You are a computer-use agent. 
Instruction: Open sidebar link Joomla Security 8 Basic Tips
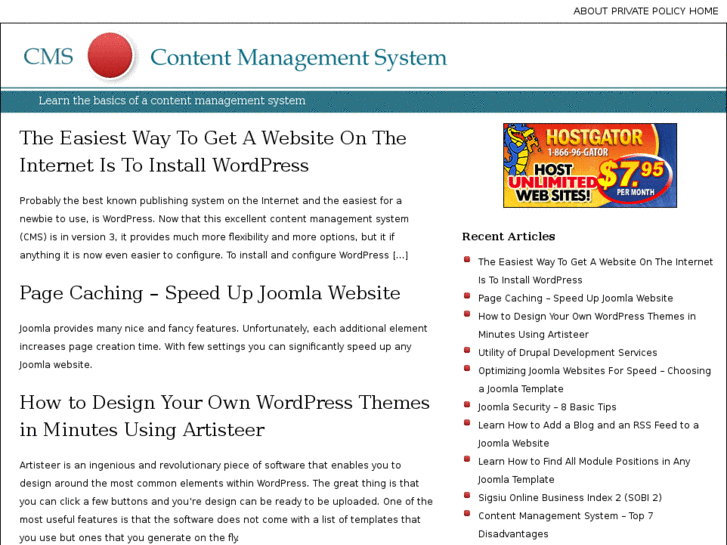pyautogui.click(x=547, y=407)
